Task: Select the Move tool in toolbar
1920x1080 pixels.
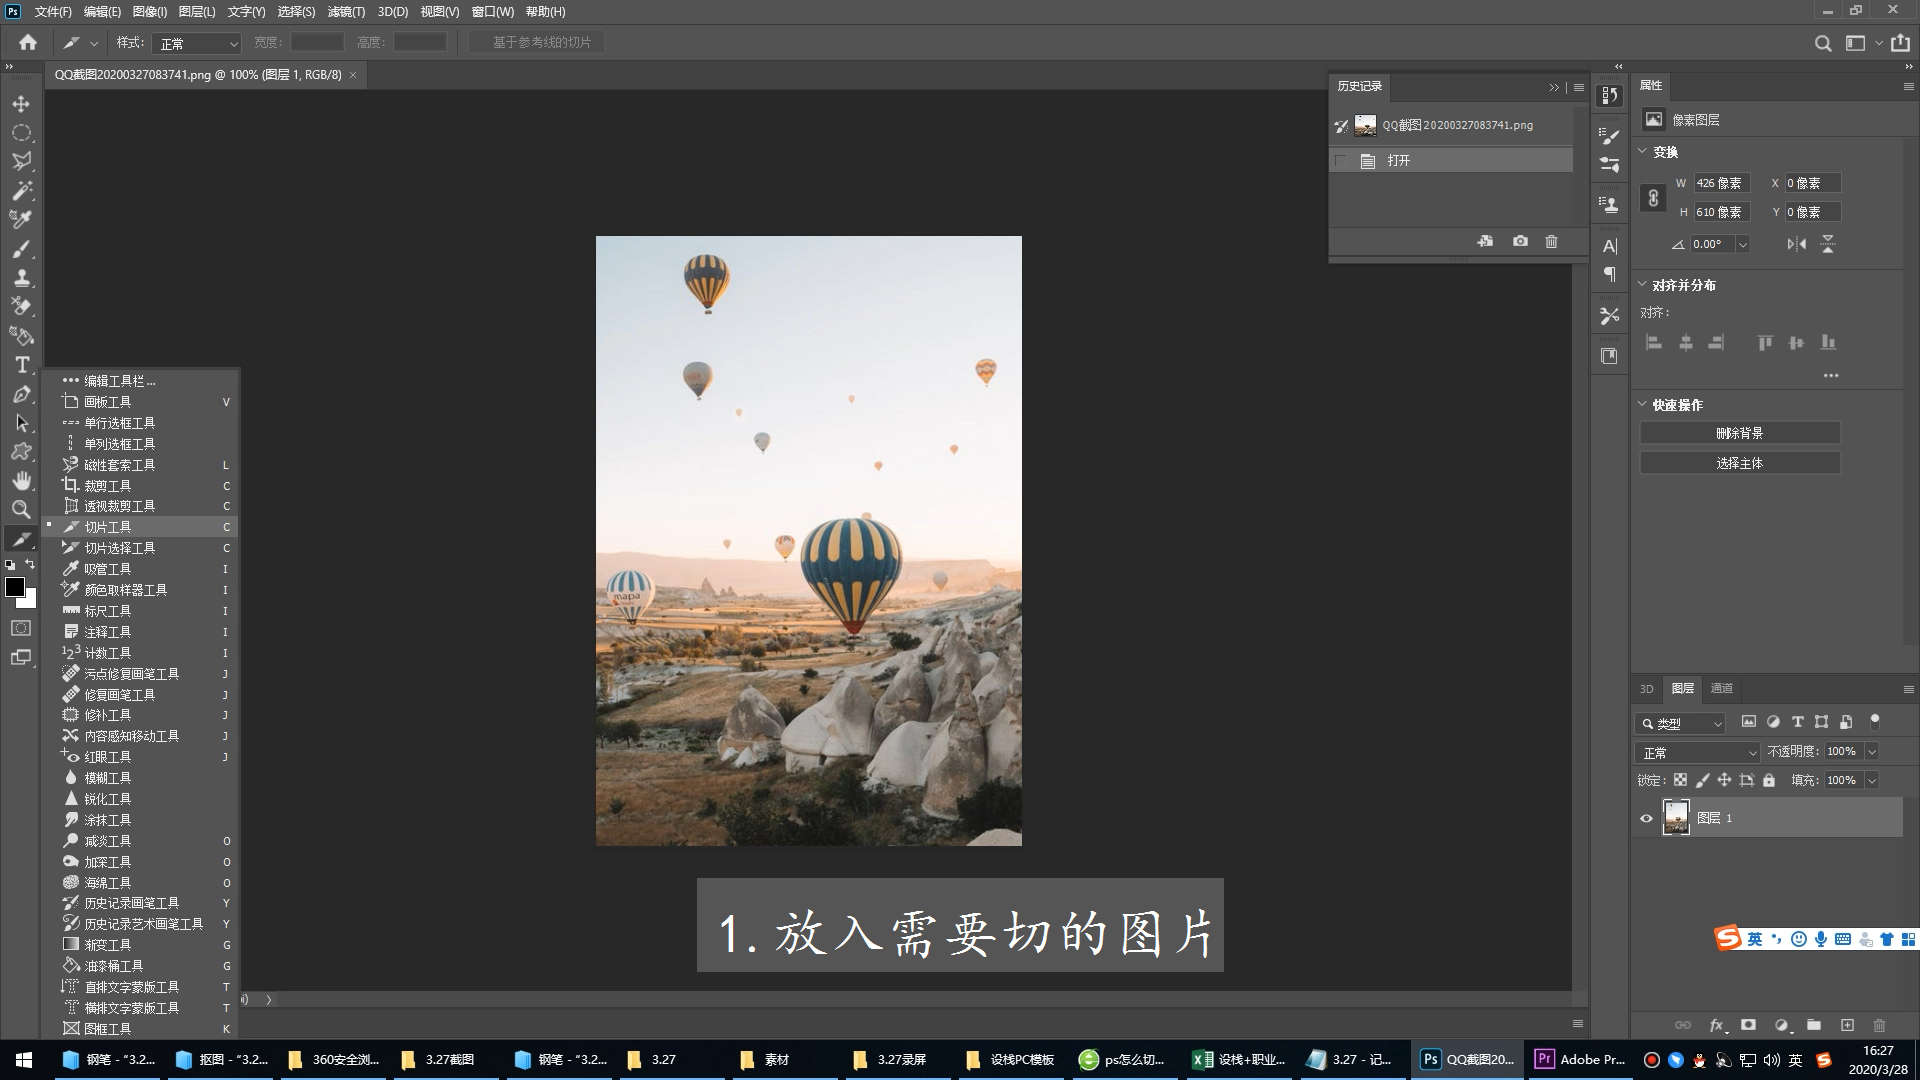Action: pos(21,104)
